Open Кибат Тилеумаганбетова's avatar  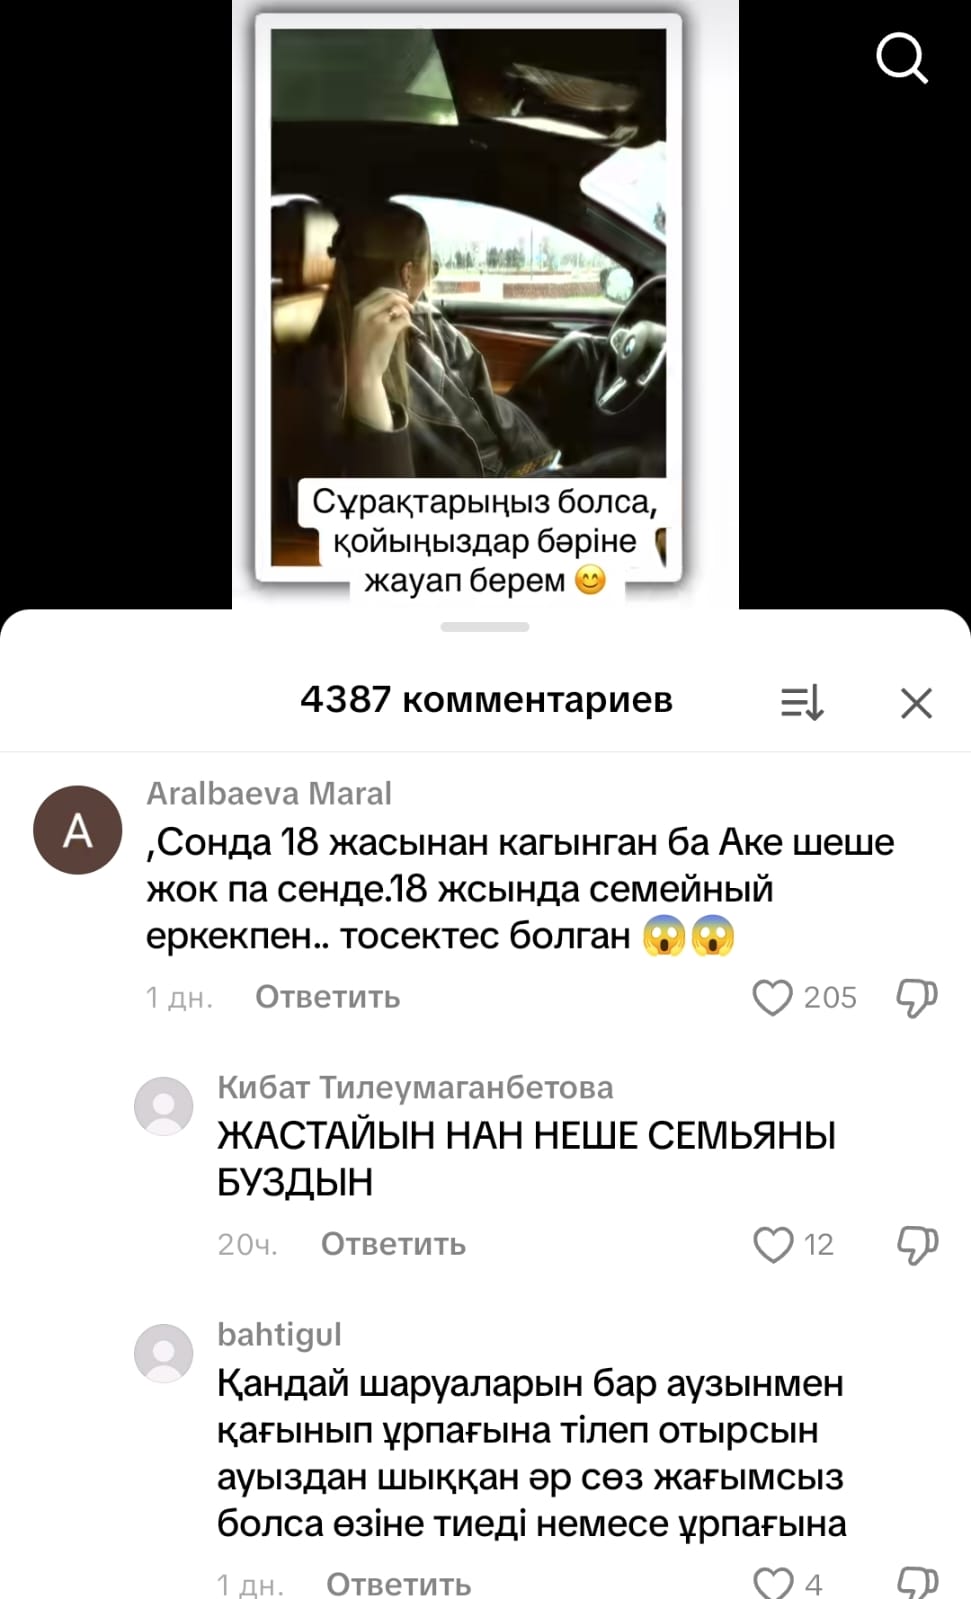point(164,1106)
